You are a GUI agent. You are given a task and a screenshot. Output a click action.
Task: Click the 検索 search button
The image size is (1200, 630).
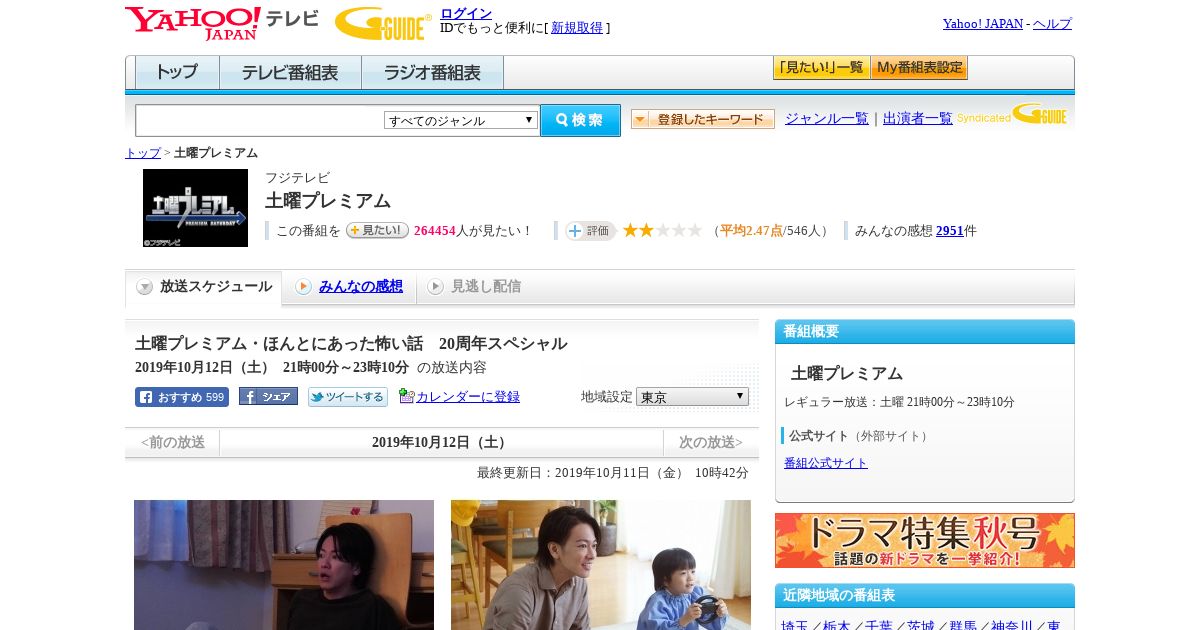[x=580, y=120]
